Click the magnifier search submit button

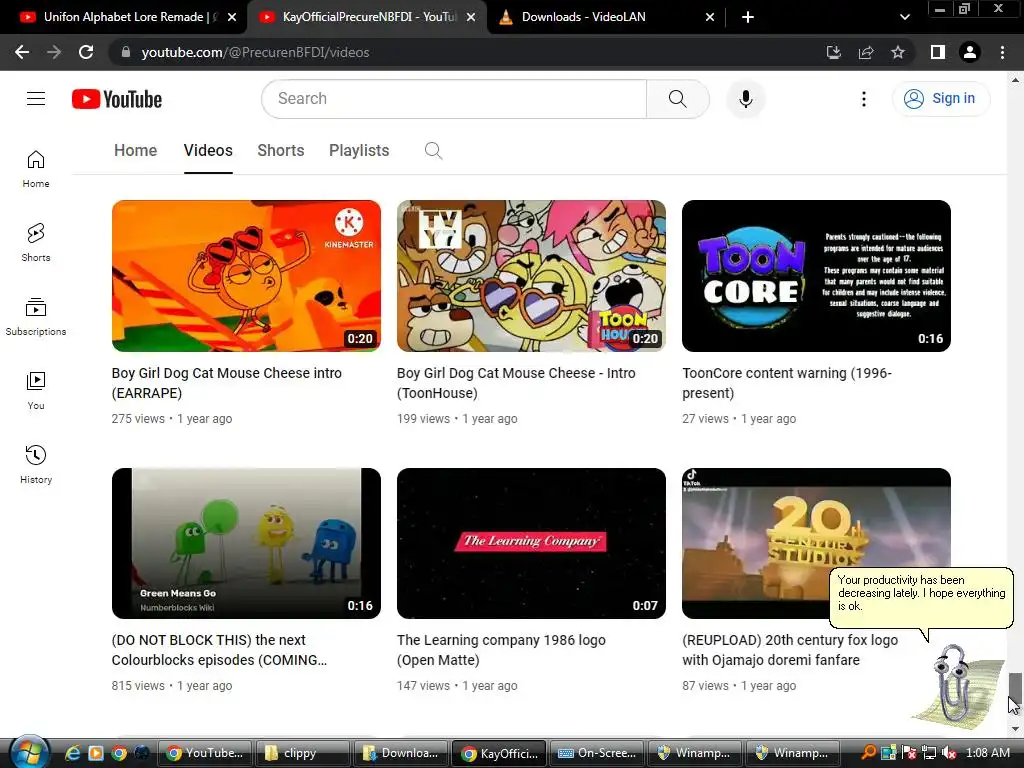[x=677, y=99]
